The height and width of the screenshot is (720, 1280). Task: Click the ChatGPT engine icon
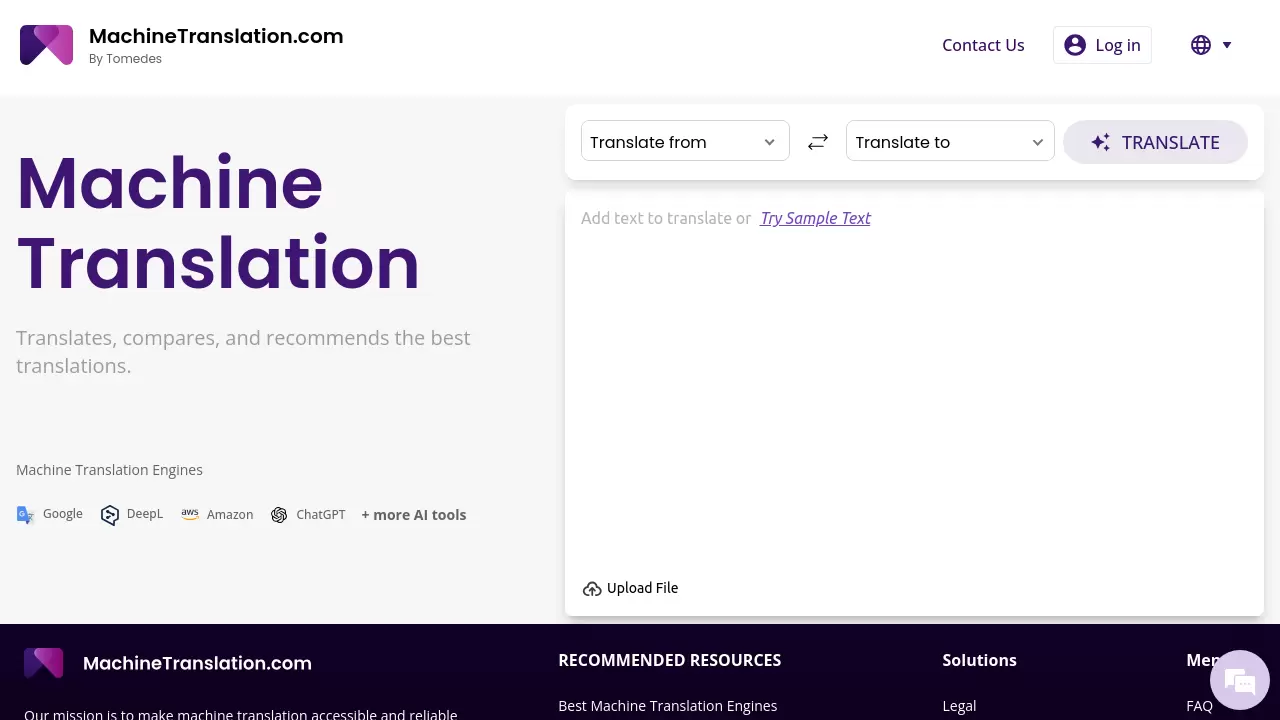[279, 515]
